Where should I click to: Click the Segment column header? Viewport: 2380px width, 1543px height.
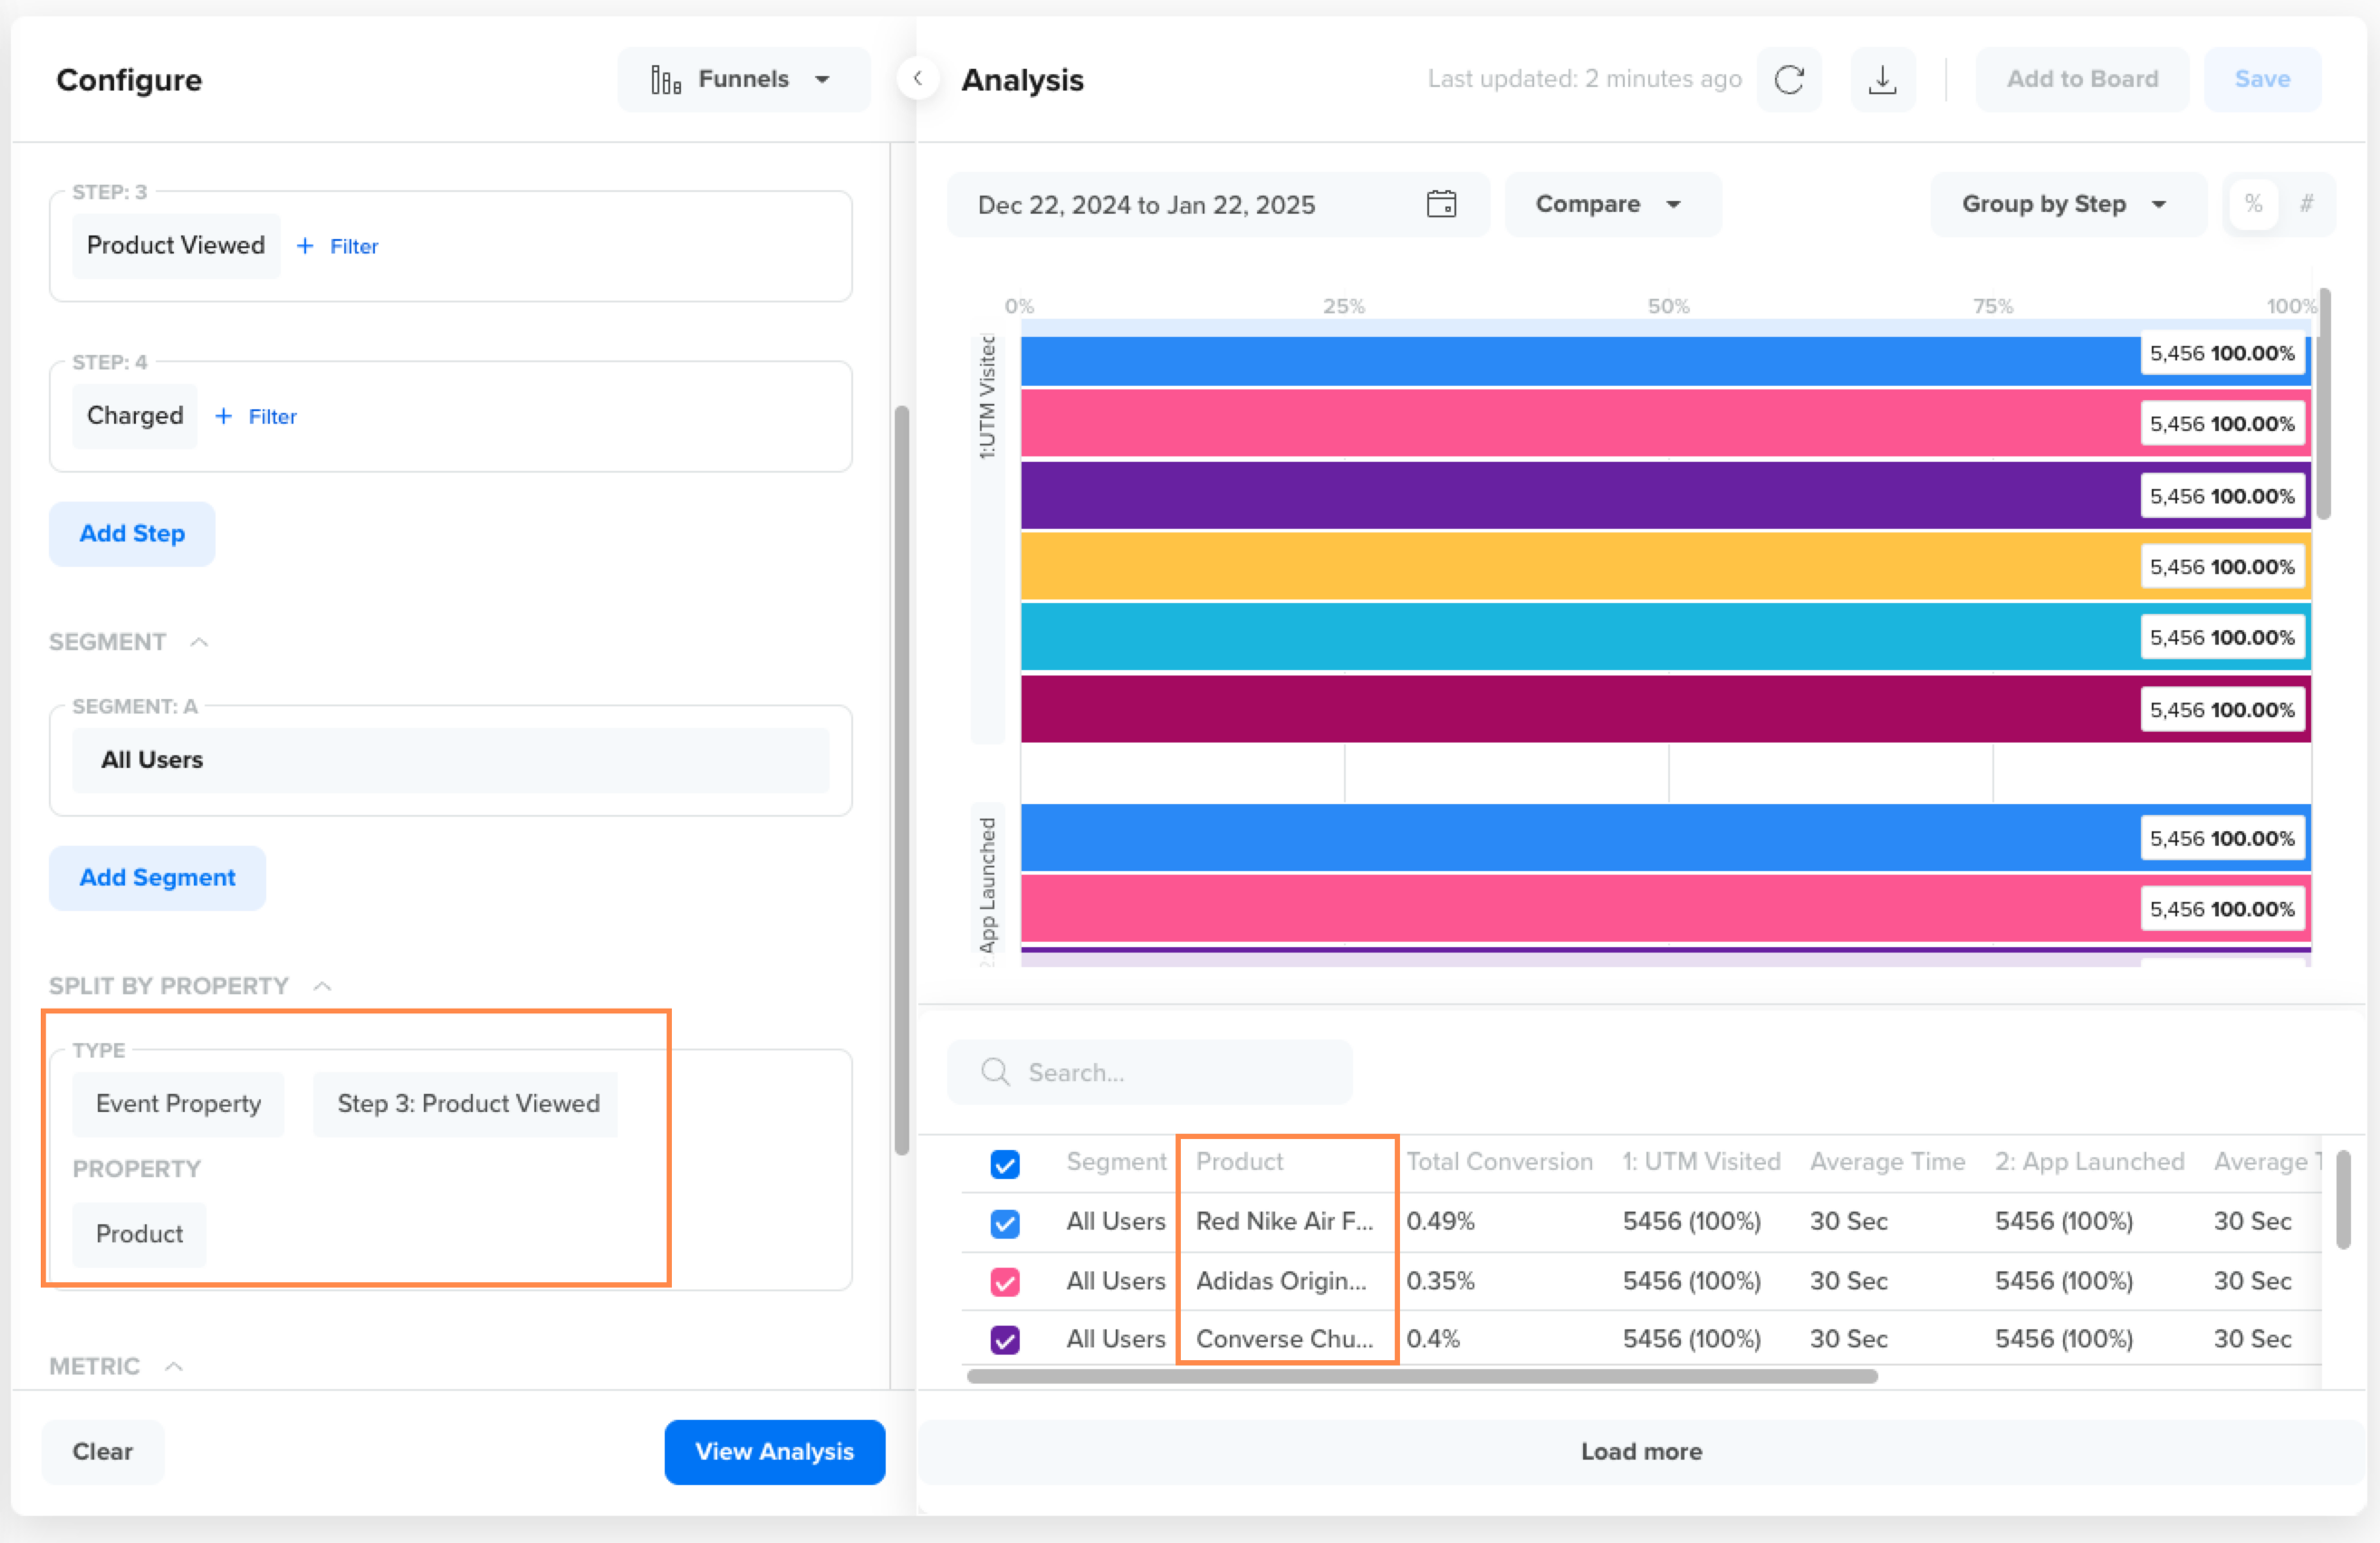1116,1161
